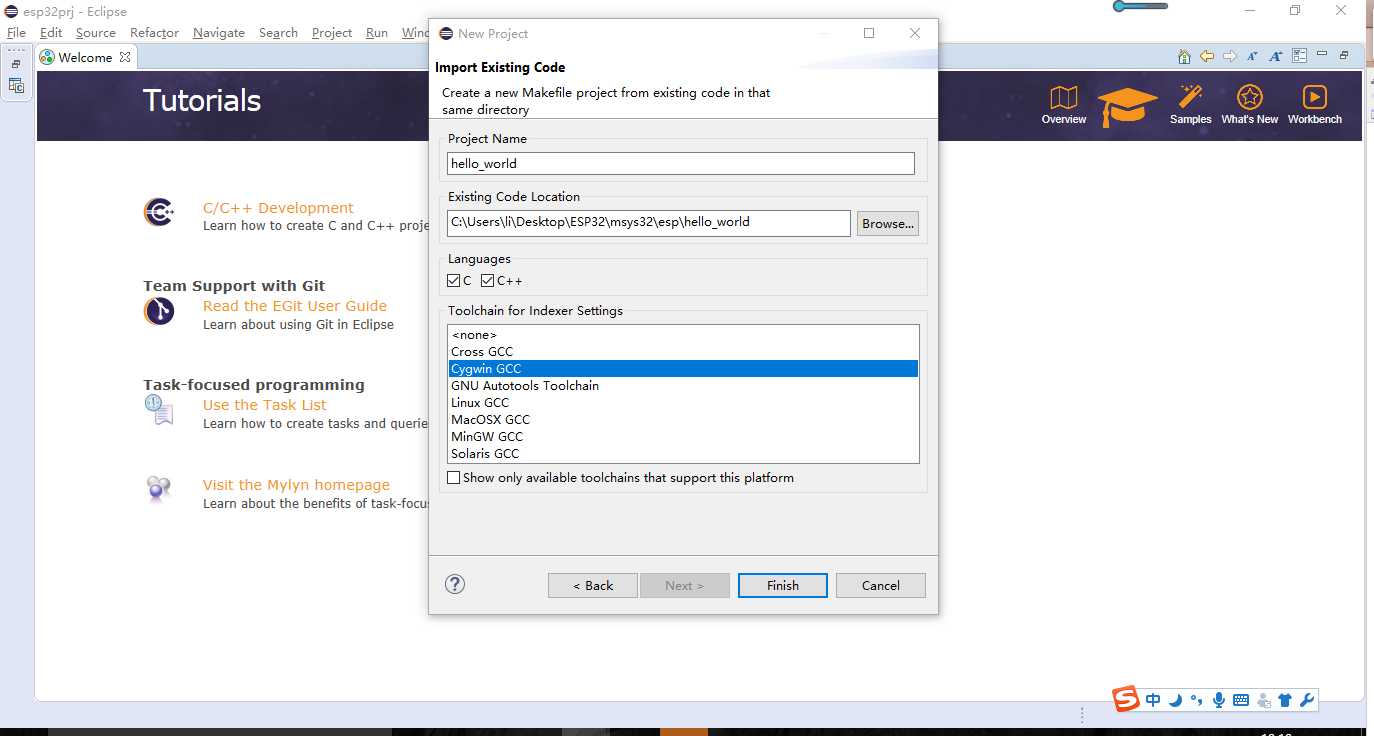Click the left sidebar restore icon

pos(16,64)
